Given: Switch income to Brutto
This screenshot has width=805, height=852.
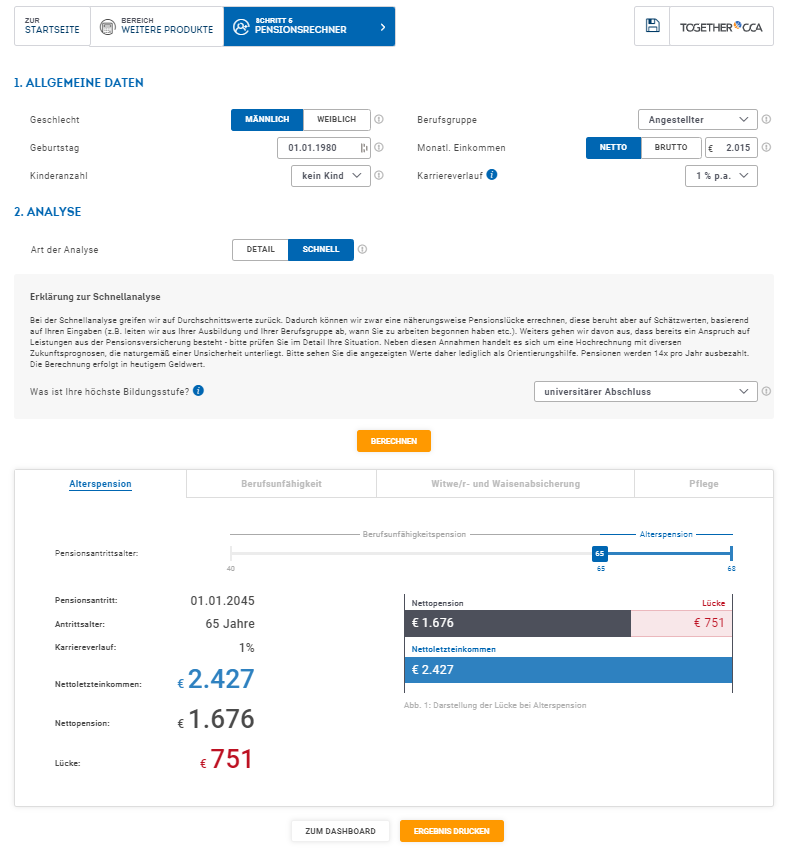Looking at the screenshot, I should [670, 148].
